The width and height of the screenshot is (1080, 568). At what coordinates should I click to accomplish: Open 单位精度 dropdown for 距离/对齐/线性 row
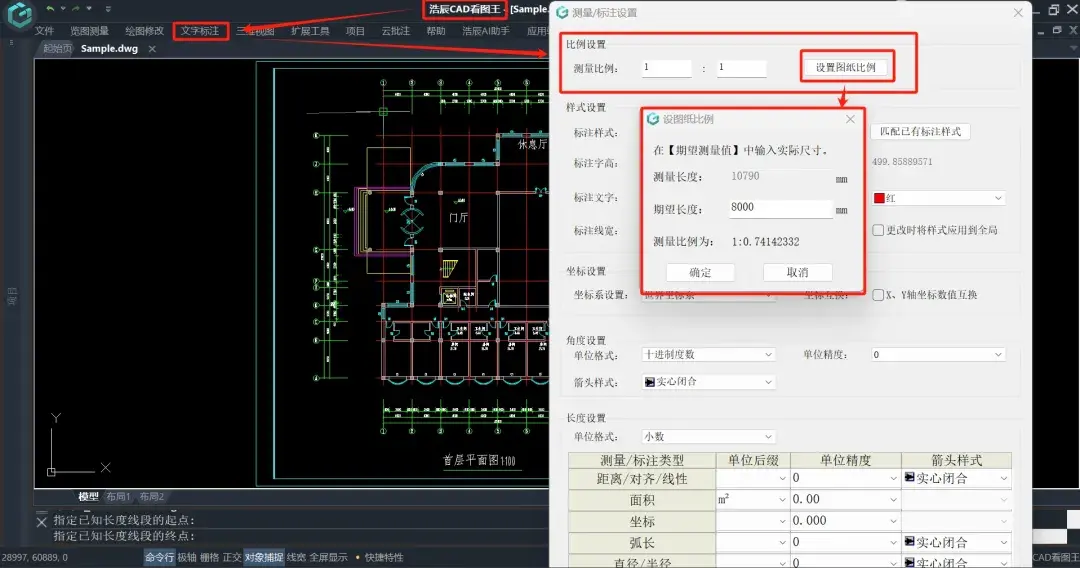(845, 478)
